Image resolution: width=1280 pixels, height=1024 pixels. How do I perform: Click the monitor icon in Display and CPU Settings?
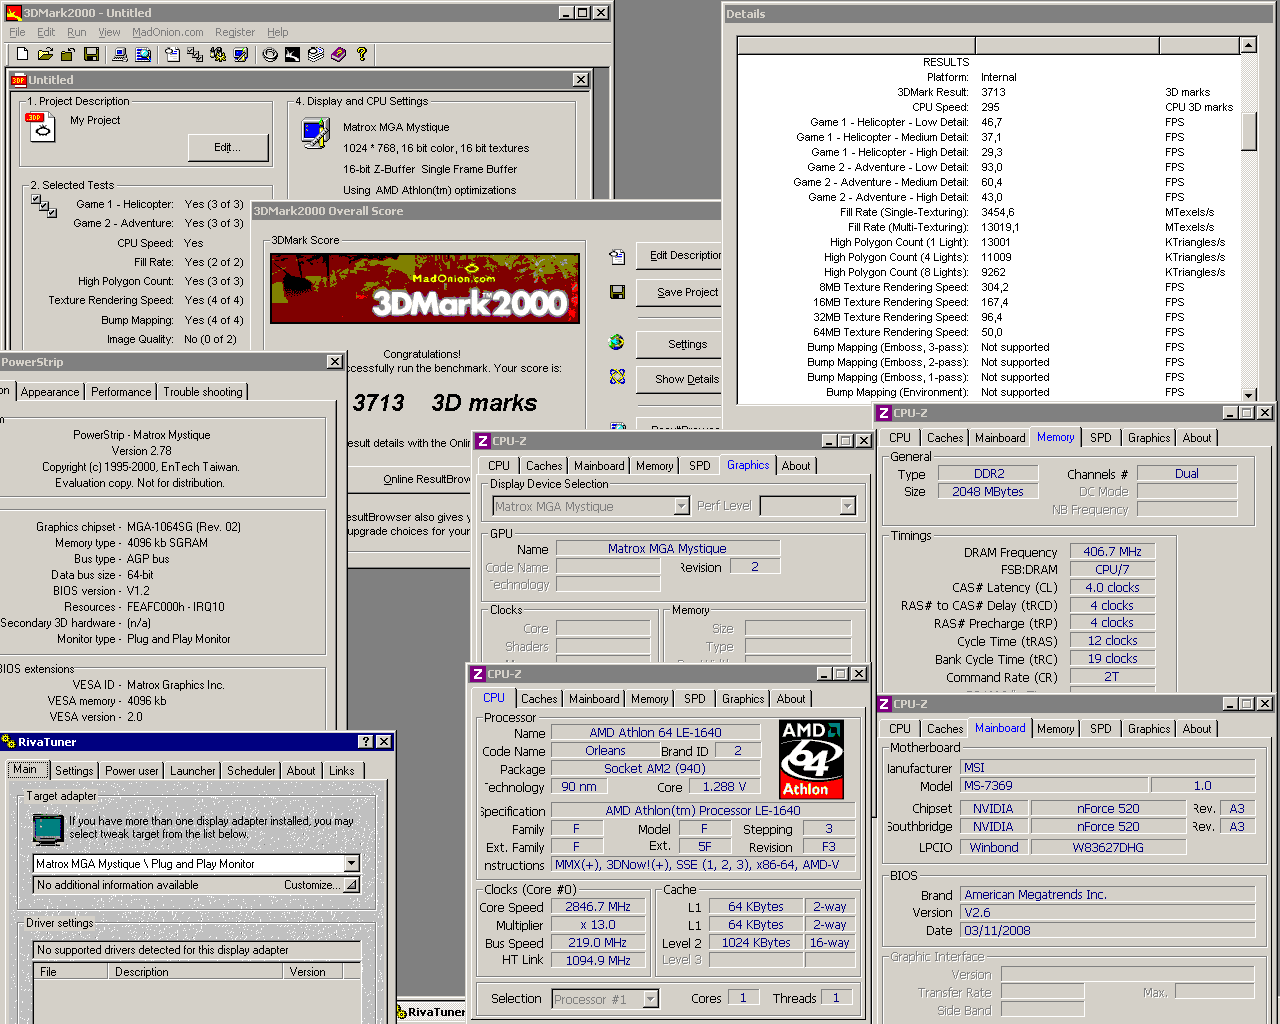[x=316, y=133]
